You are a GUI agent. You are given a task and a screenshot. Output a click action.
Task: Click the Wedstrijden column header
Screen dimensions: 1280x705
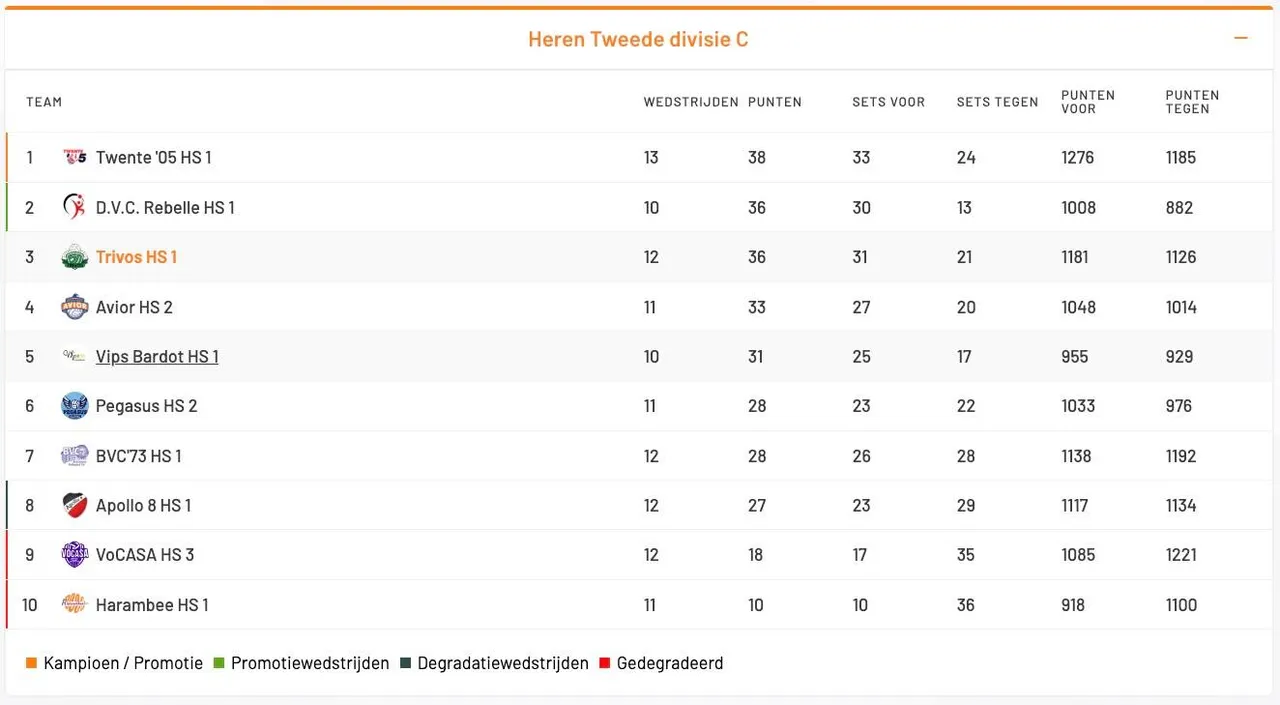(691, 102)
